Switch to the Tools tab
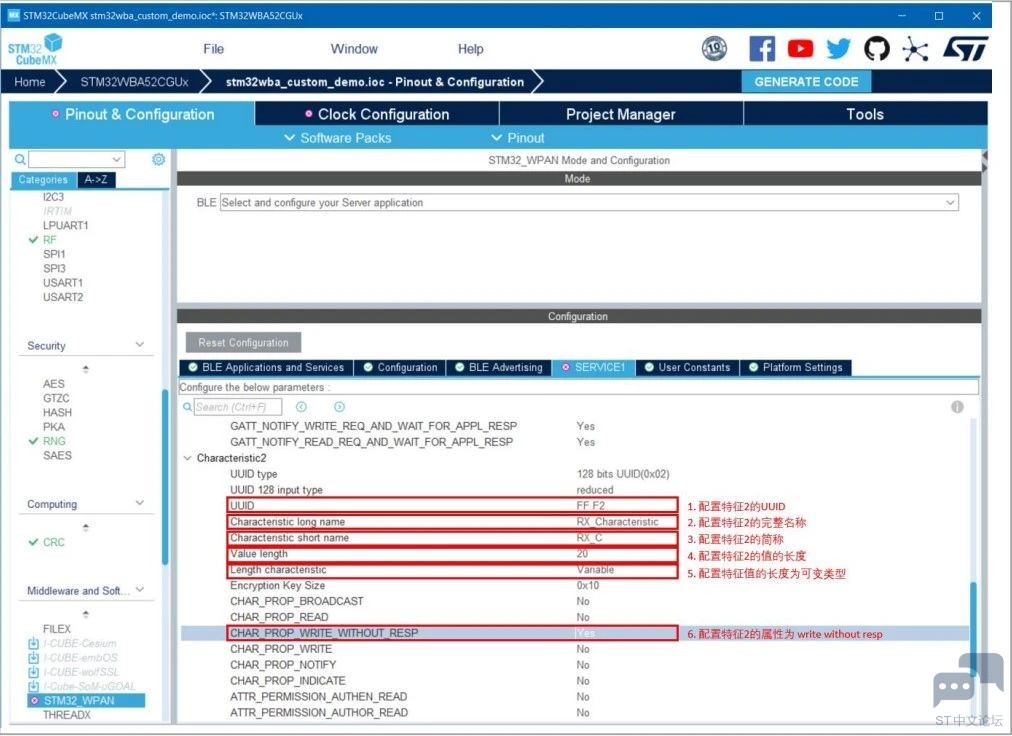The height and width of the screenshot is (736, 1012). click(x=865, y=114)
